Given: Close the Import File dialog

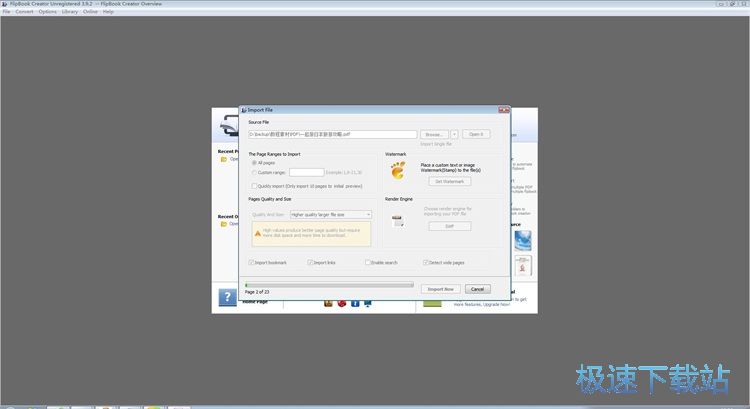Looking at the screenshot, I should 504,110.
